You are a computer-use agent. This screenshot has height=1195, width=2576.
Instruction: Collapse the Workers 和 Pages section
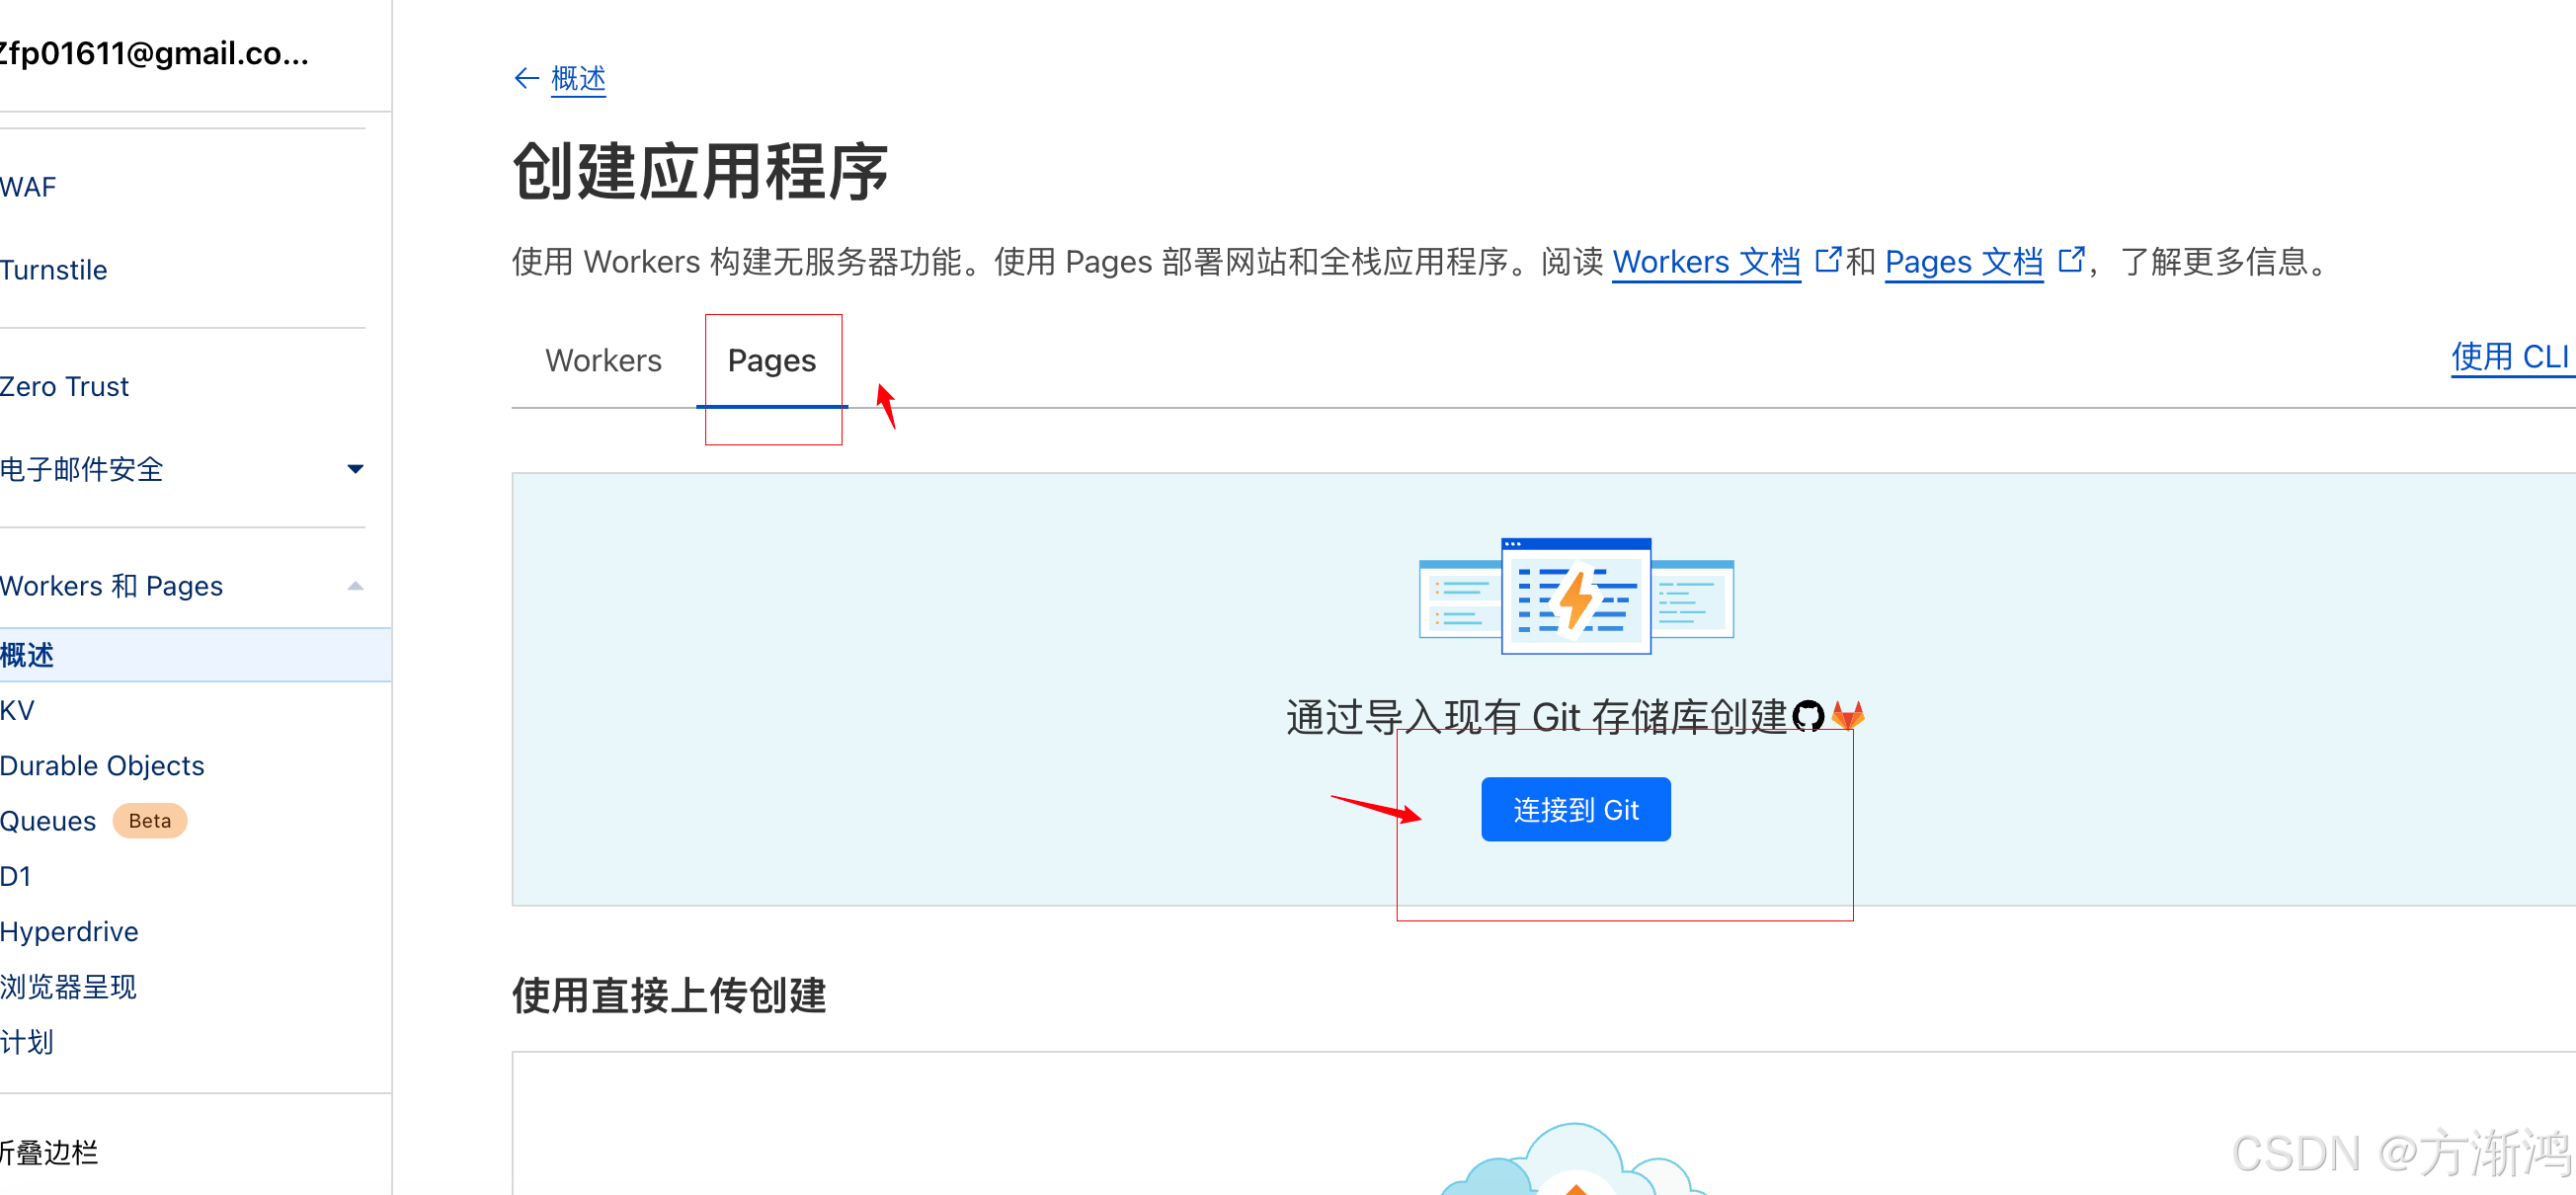(x=355, y=586)
